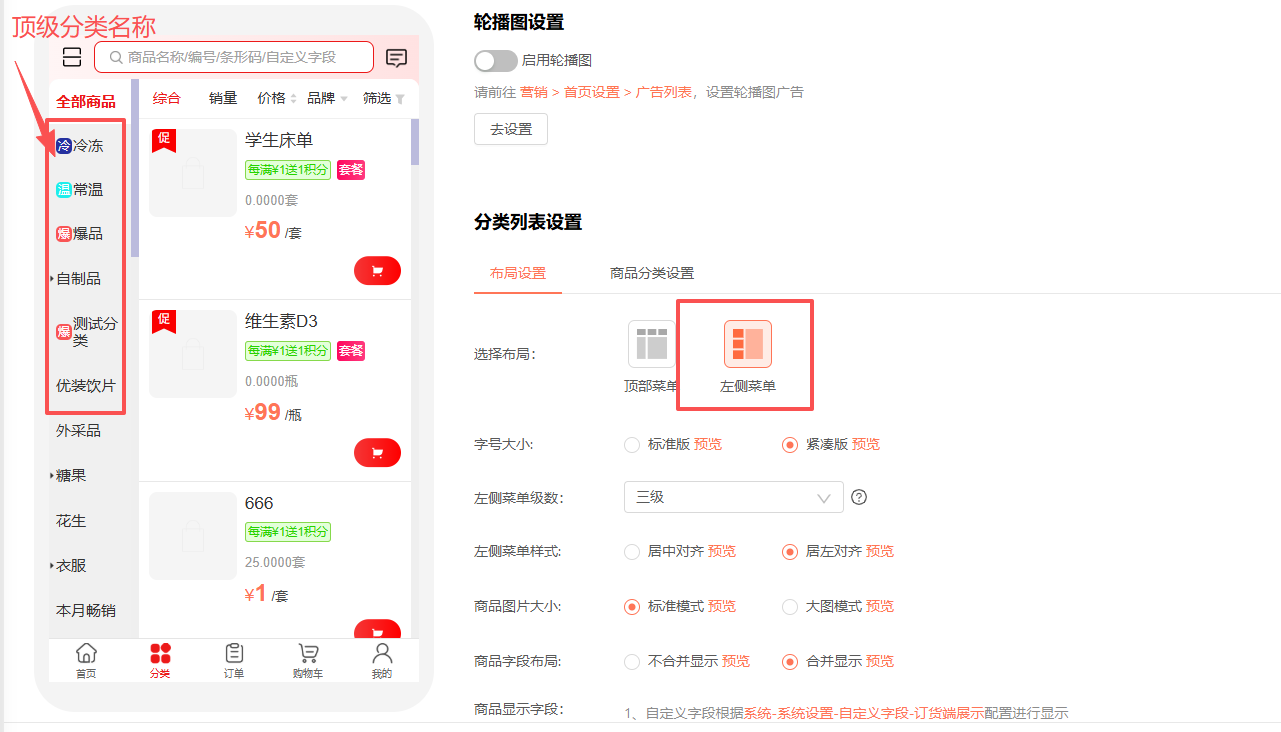Toggle the 启用轮播图 switch
The image size is (1281, 732).
coord(496,61)
